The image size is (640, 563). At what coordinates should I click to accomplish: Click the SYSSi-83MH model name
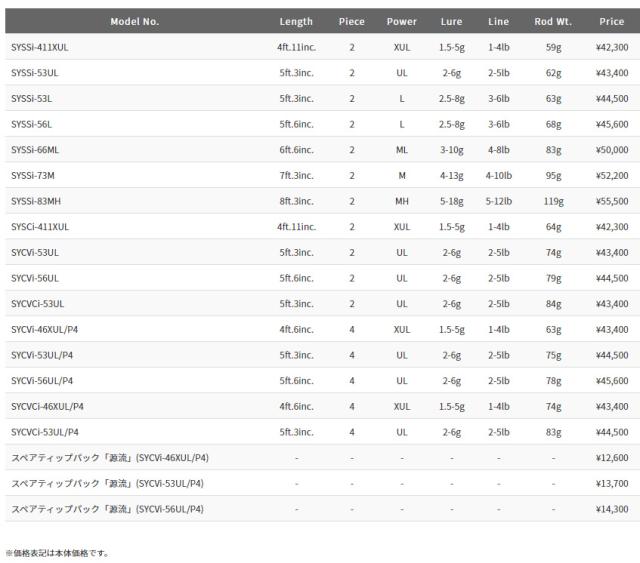(36, 201)
